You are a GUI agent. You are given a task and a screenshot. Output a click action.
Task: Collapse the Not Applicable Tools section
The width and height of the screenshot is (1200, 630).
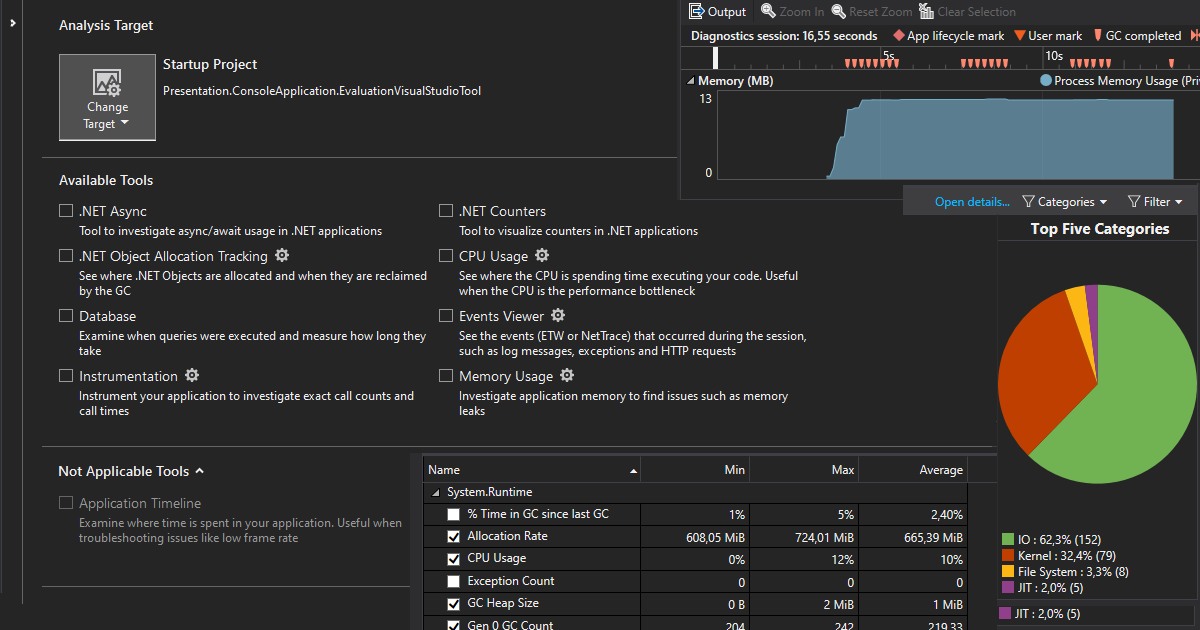point(199,471)
